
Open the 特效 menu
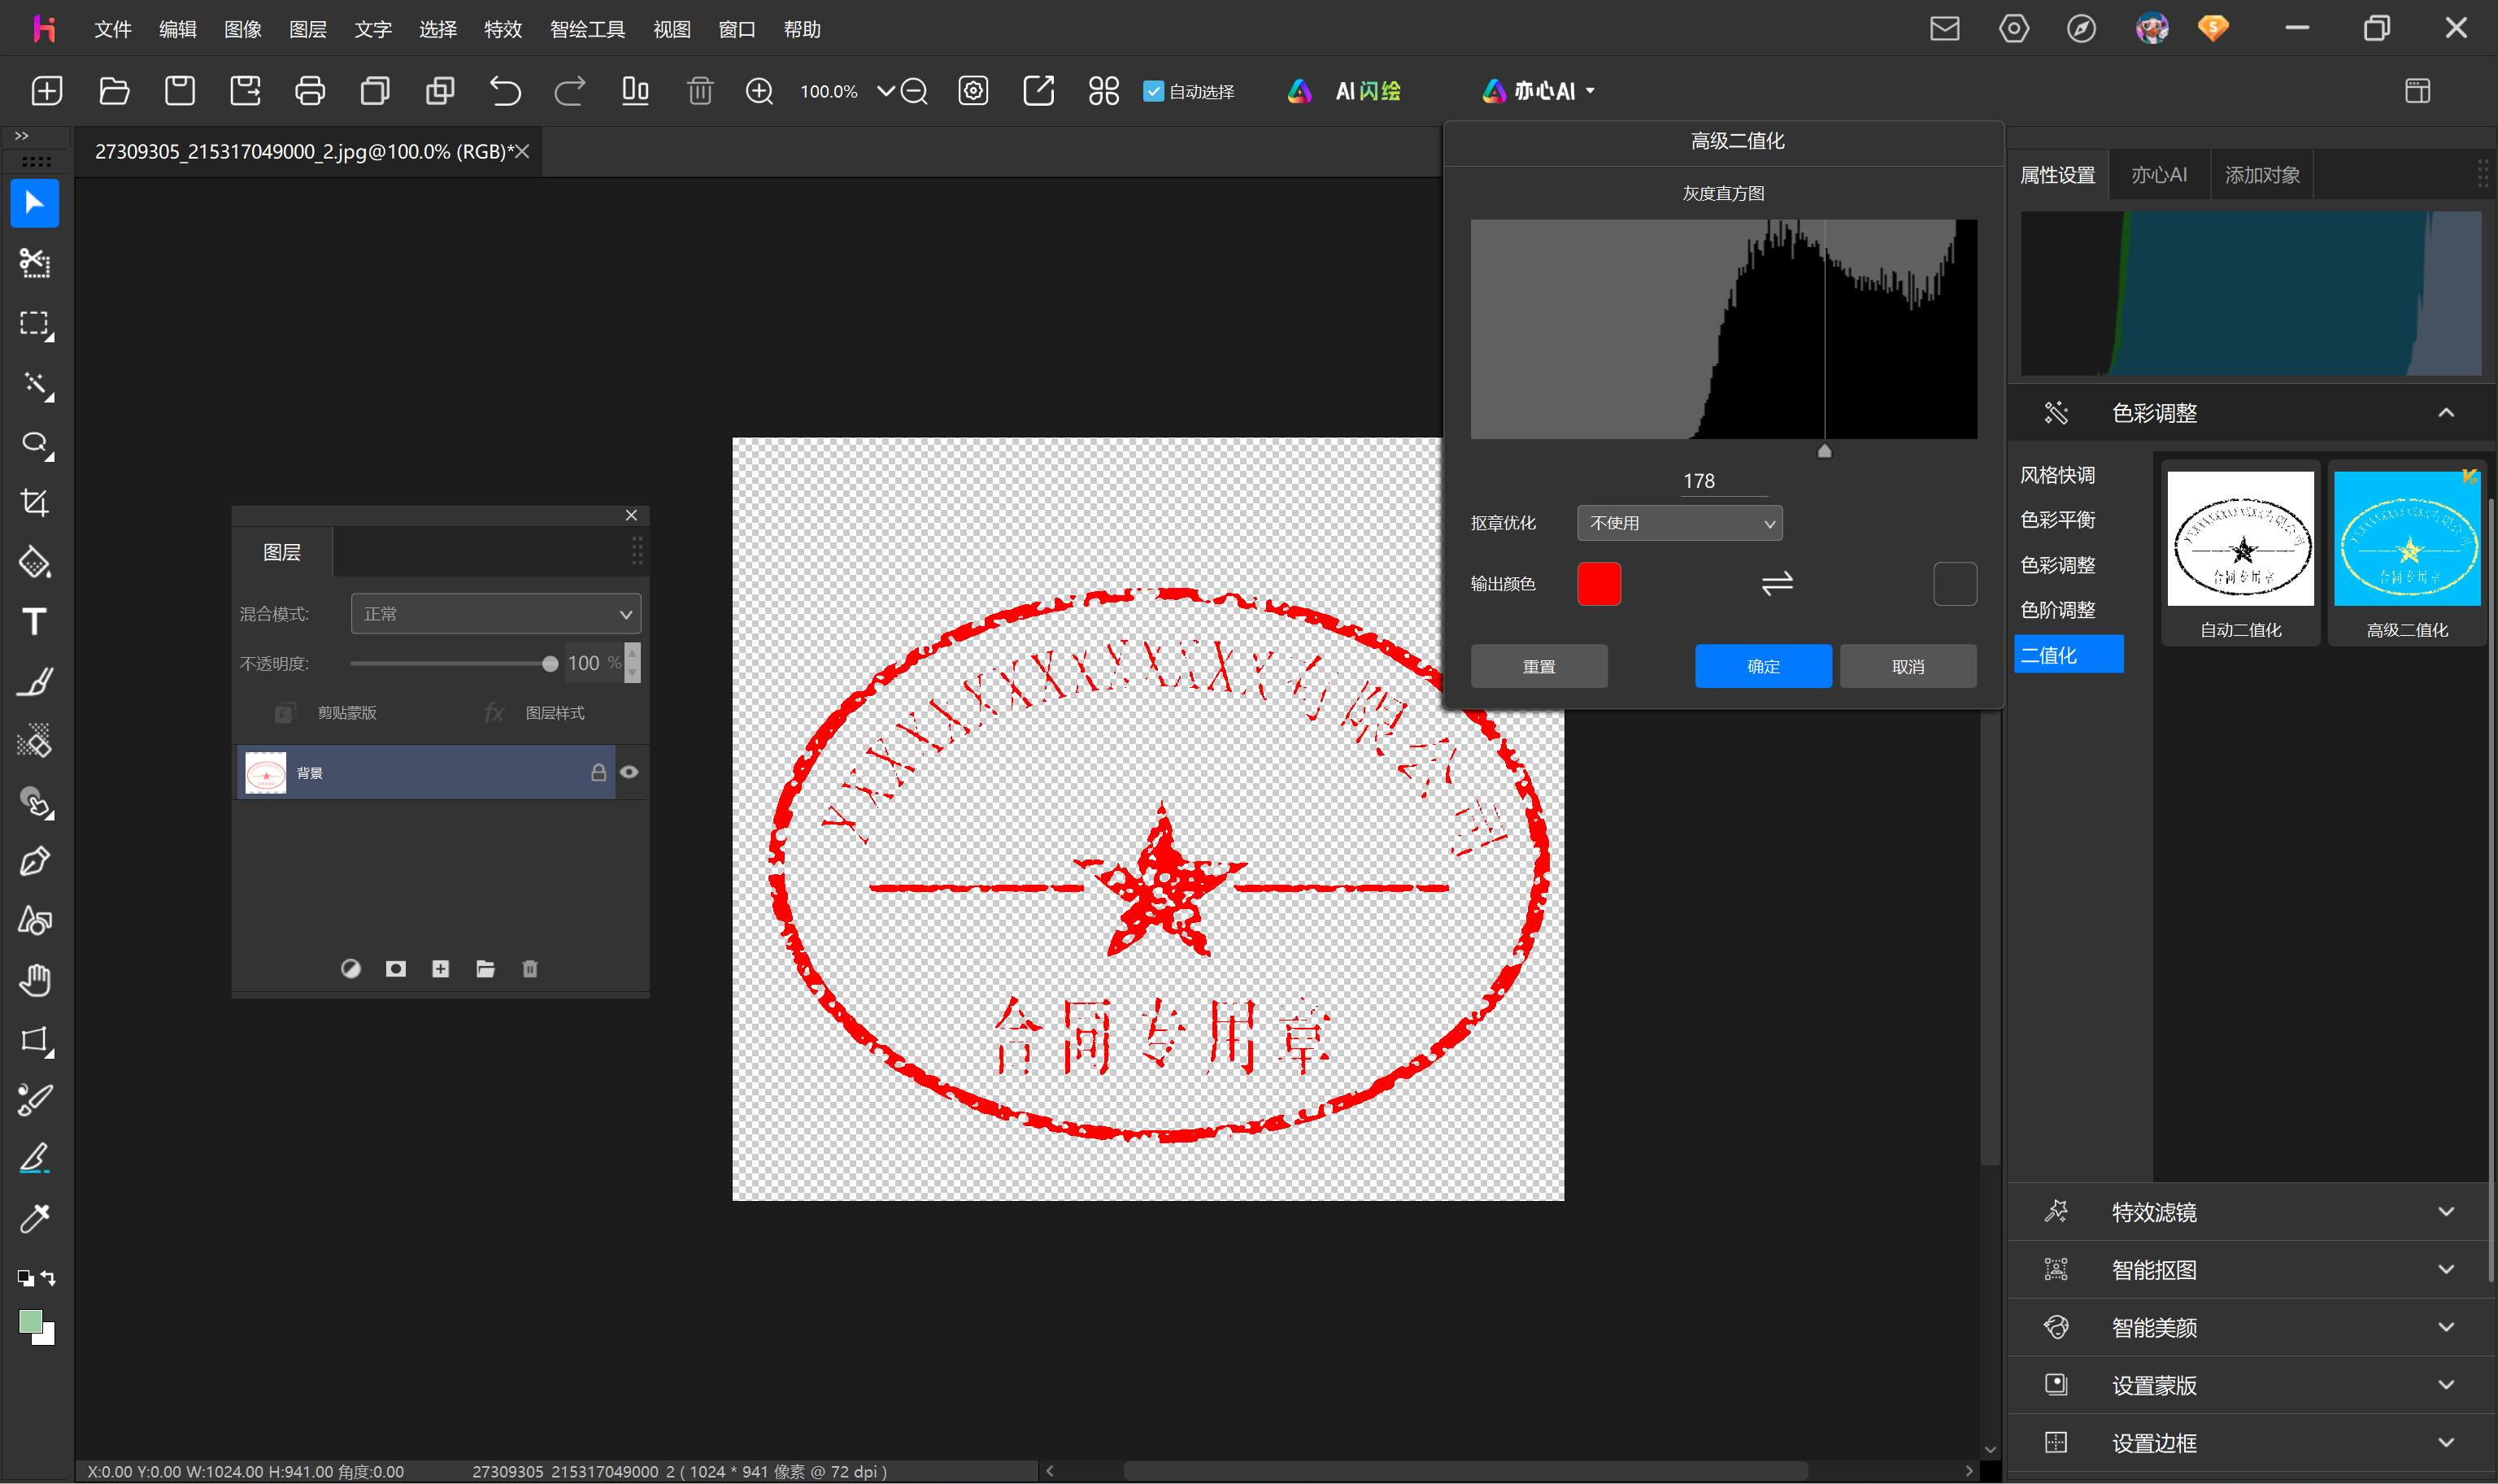pos(502,29)
